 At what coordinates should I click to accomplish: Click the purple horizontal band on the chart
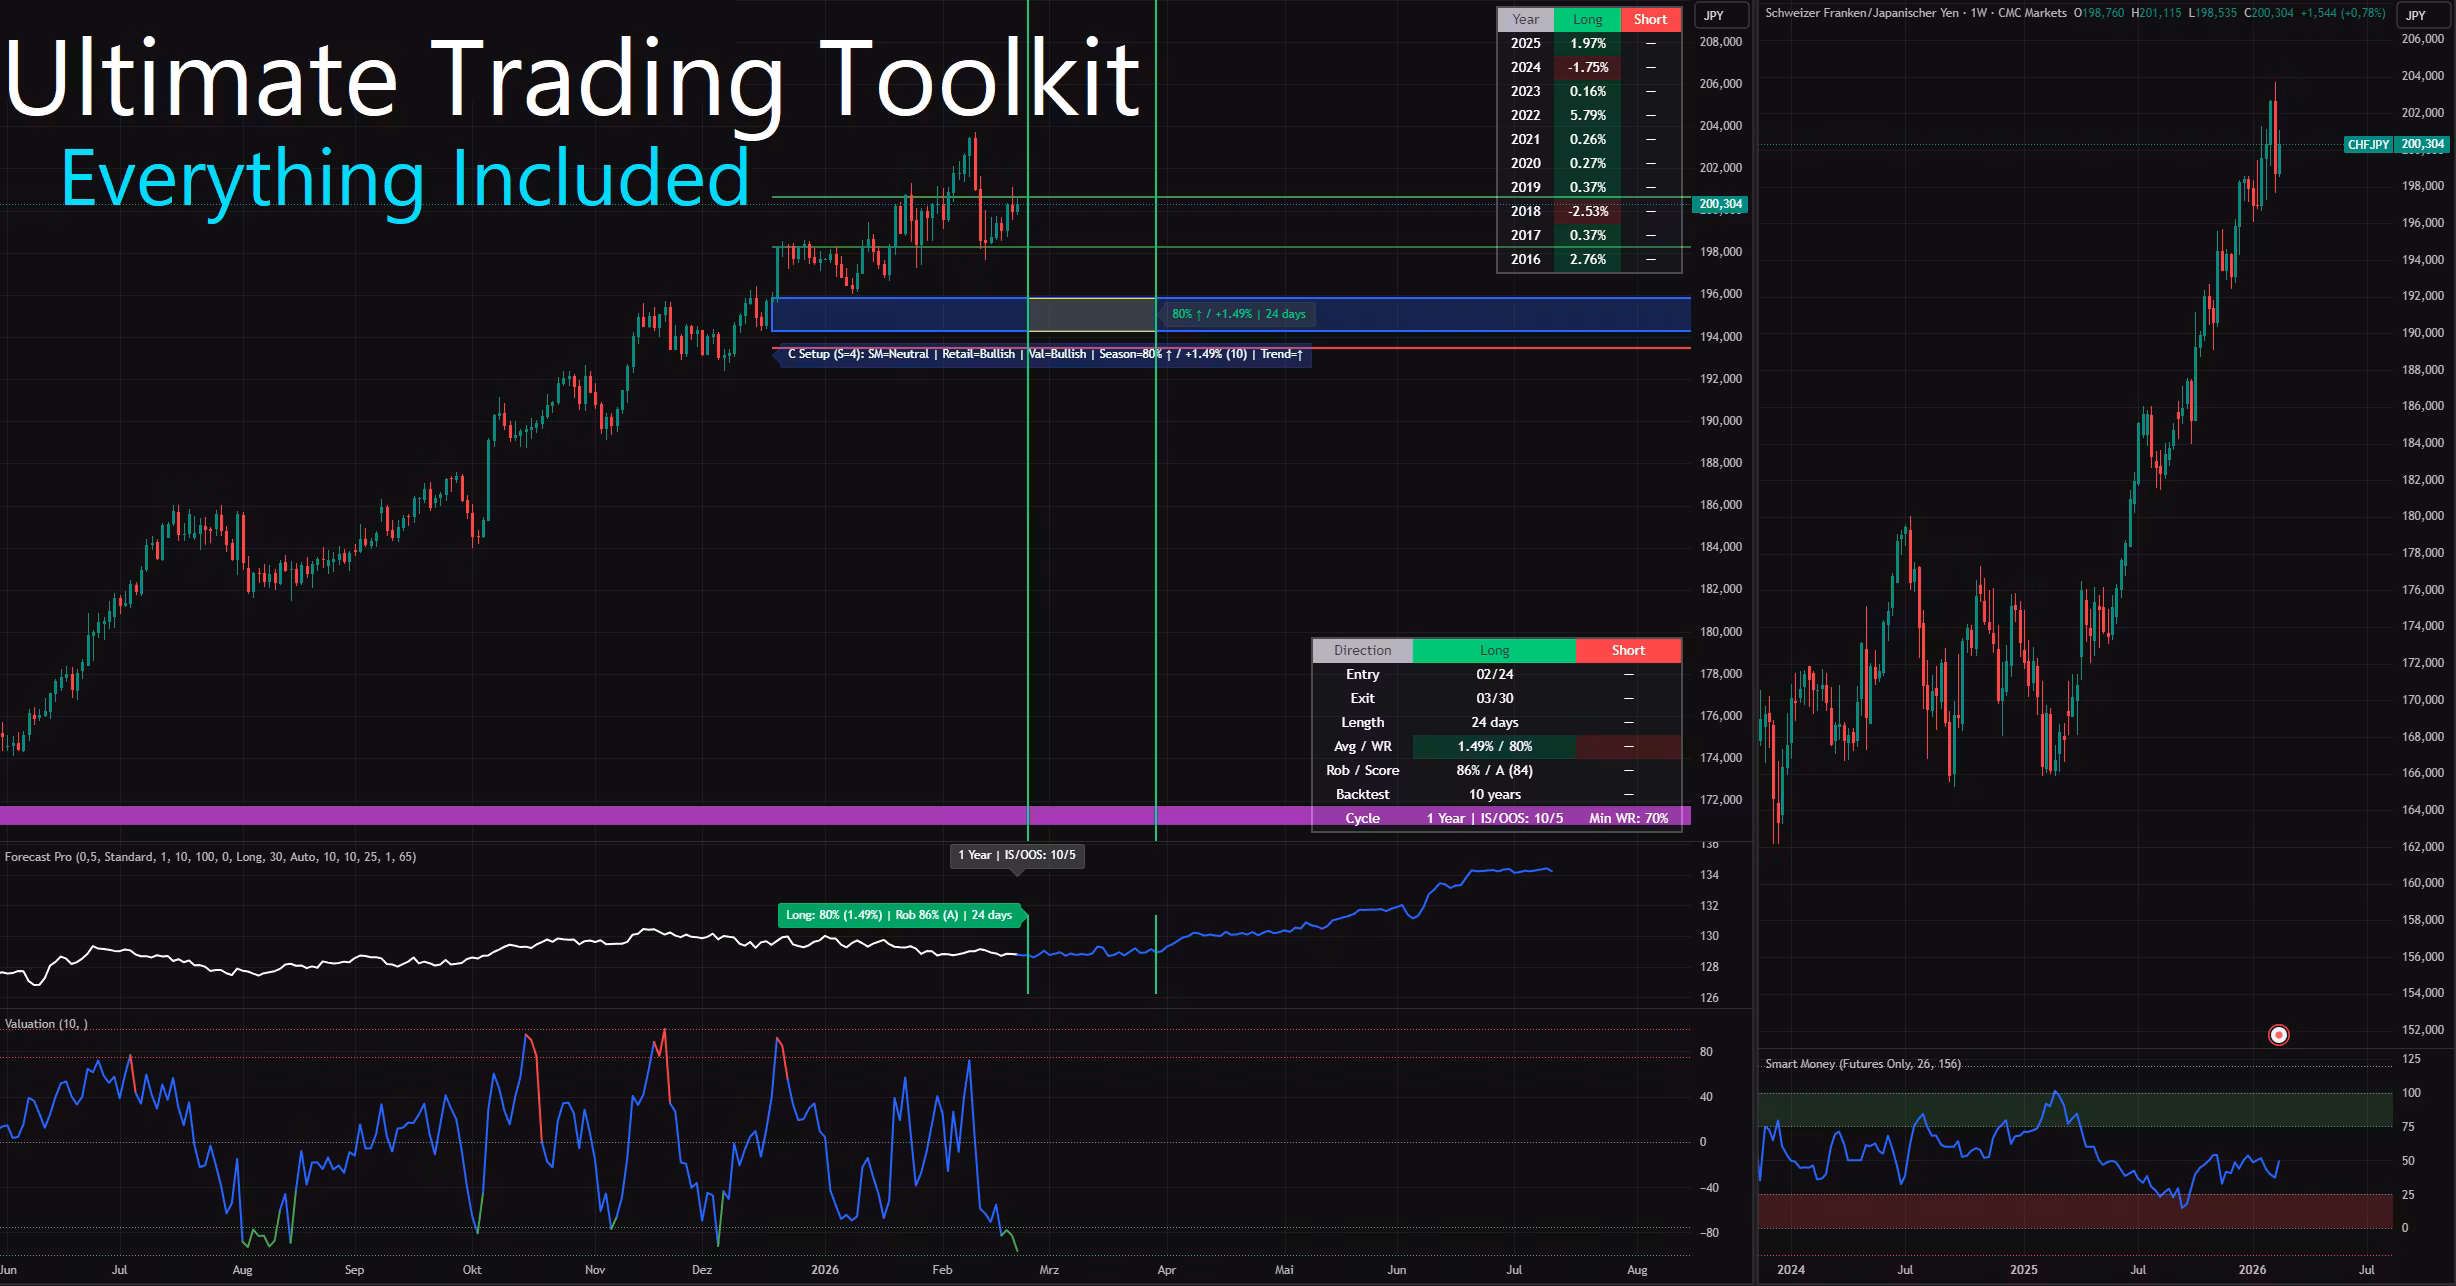[x=500, y=816]
